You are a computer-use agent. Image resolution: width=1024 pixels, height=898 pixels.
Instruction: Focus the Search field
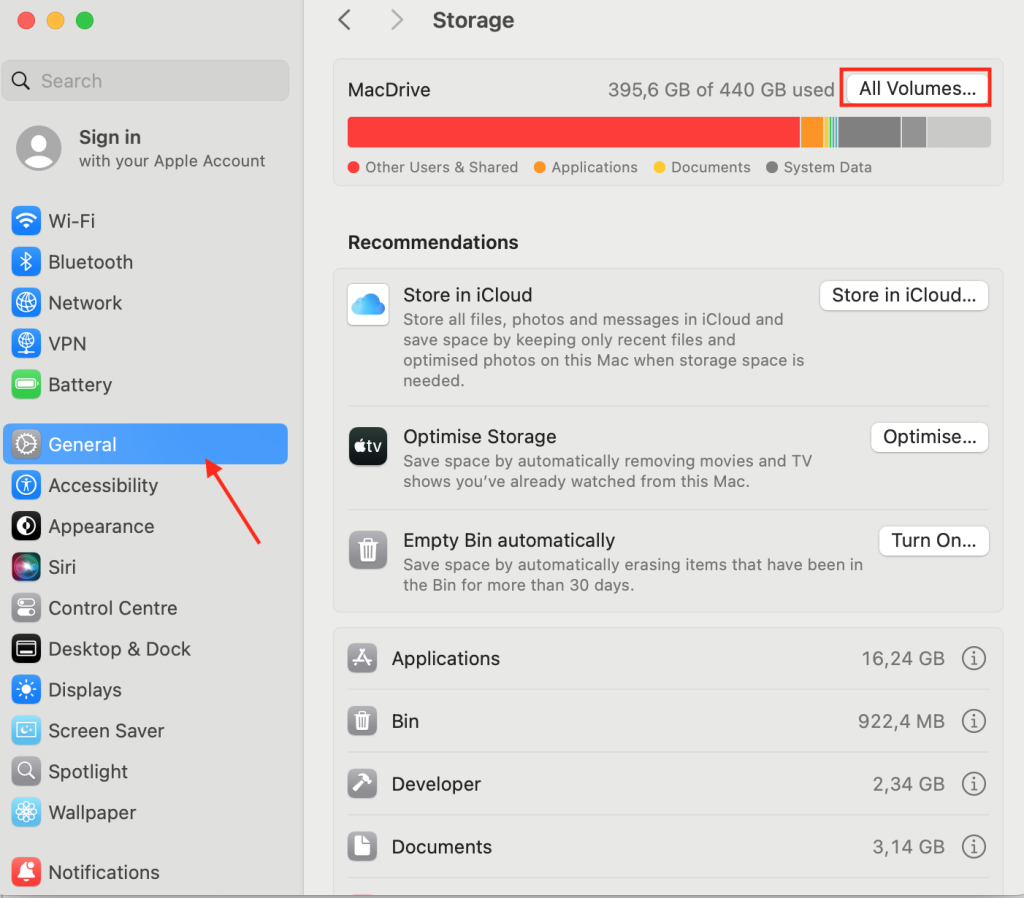point(146,81)
